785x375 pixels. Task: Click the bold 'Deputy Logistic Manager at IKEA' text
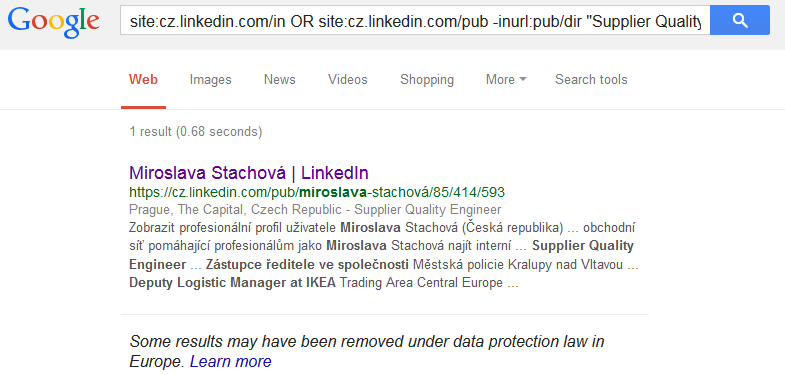pyautogui.click(x=233, y=283)
